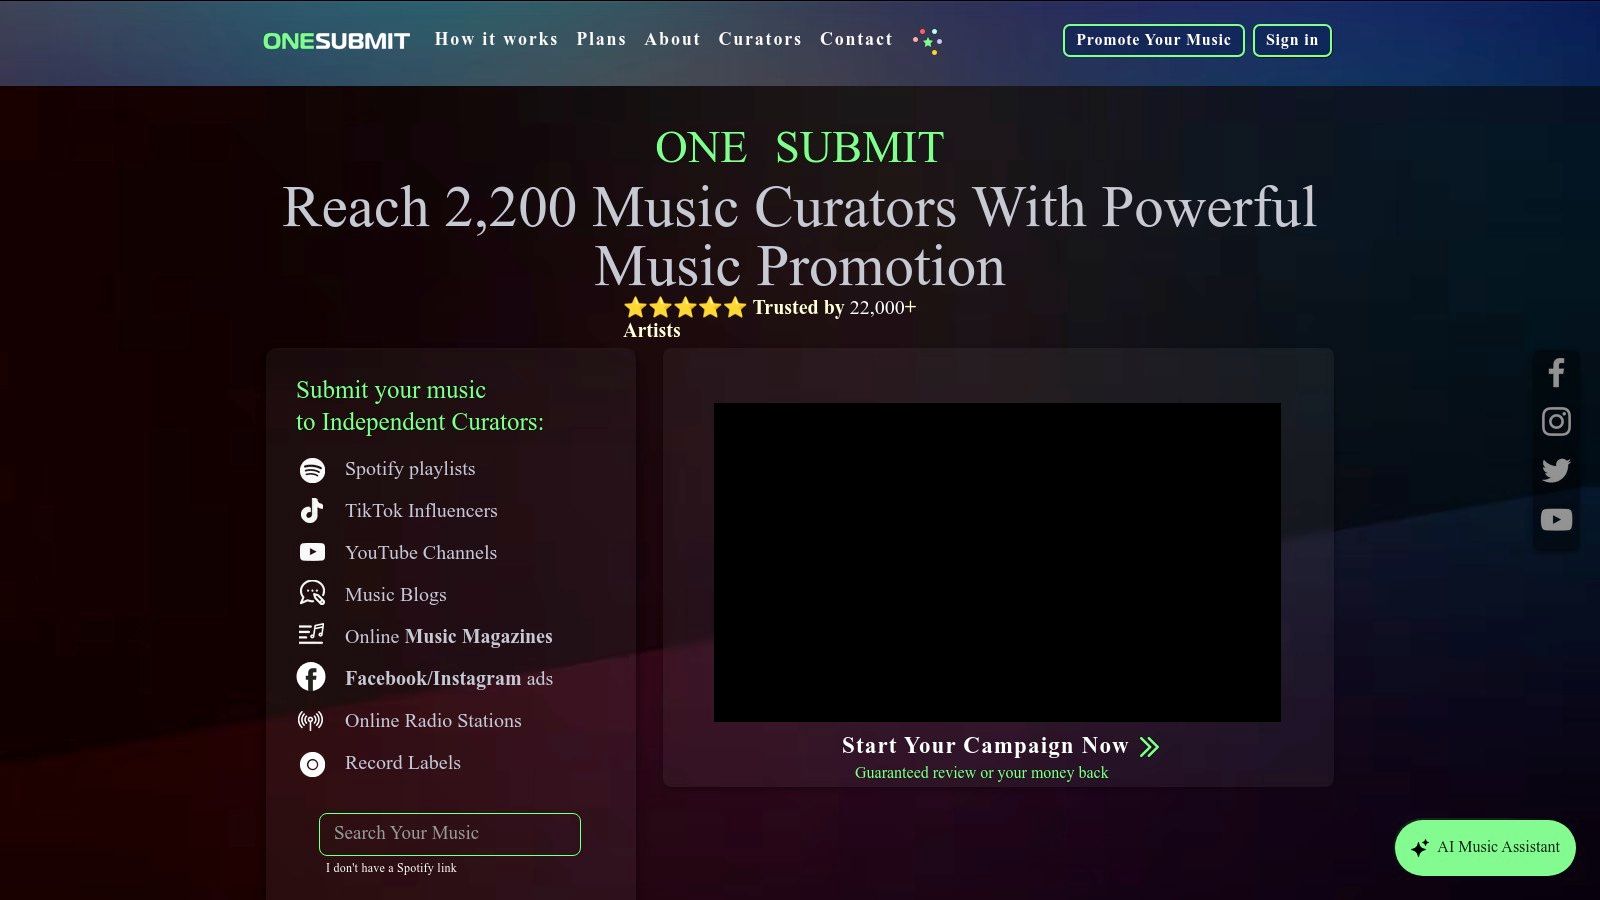1600x900 pixels.
Task: Open the Twitter social icon in sidebar
Action: [x=1556, y=470]
